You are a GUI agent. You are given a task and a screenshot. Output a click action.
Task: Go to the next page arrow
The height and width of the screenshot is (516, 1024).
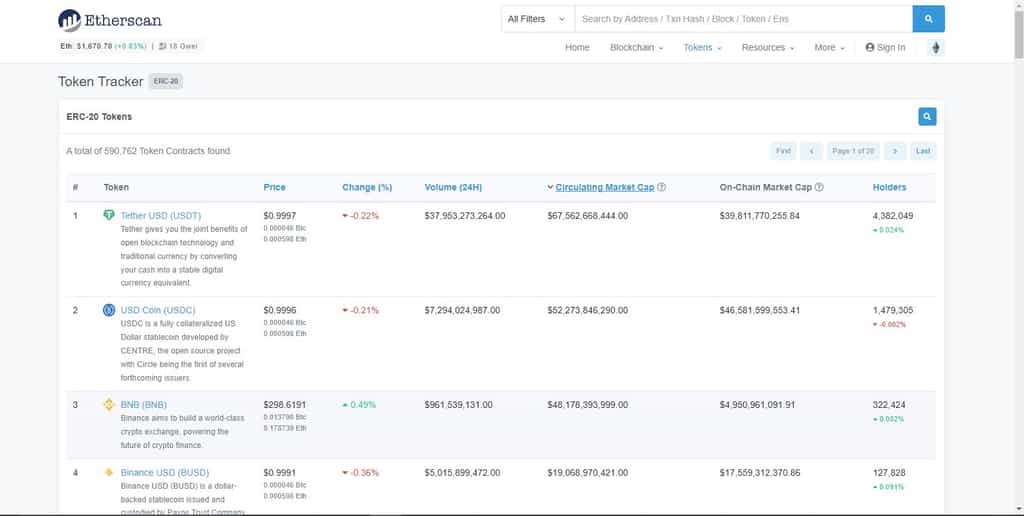(x=895, y=151)
